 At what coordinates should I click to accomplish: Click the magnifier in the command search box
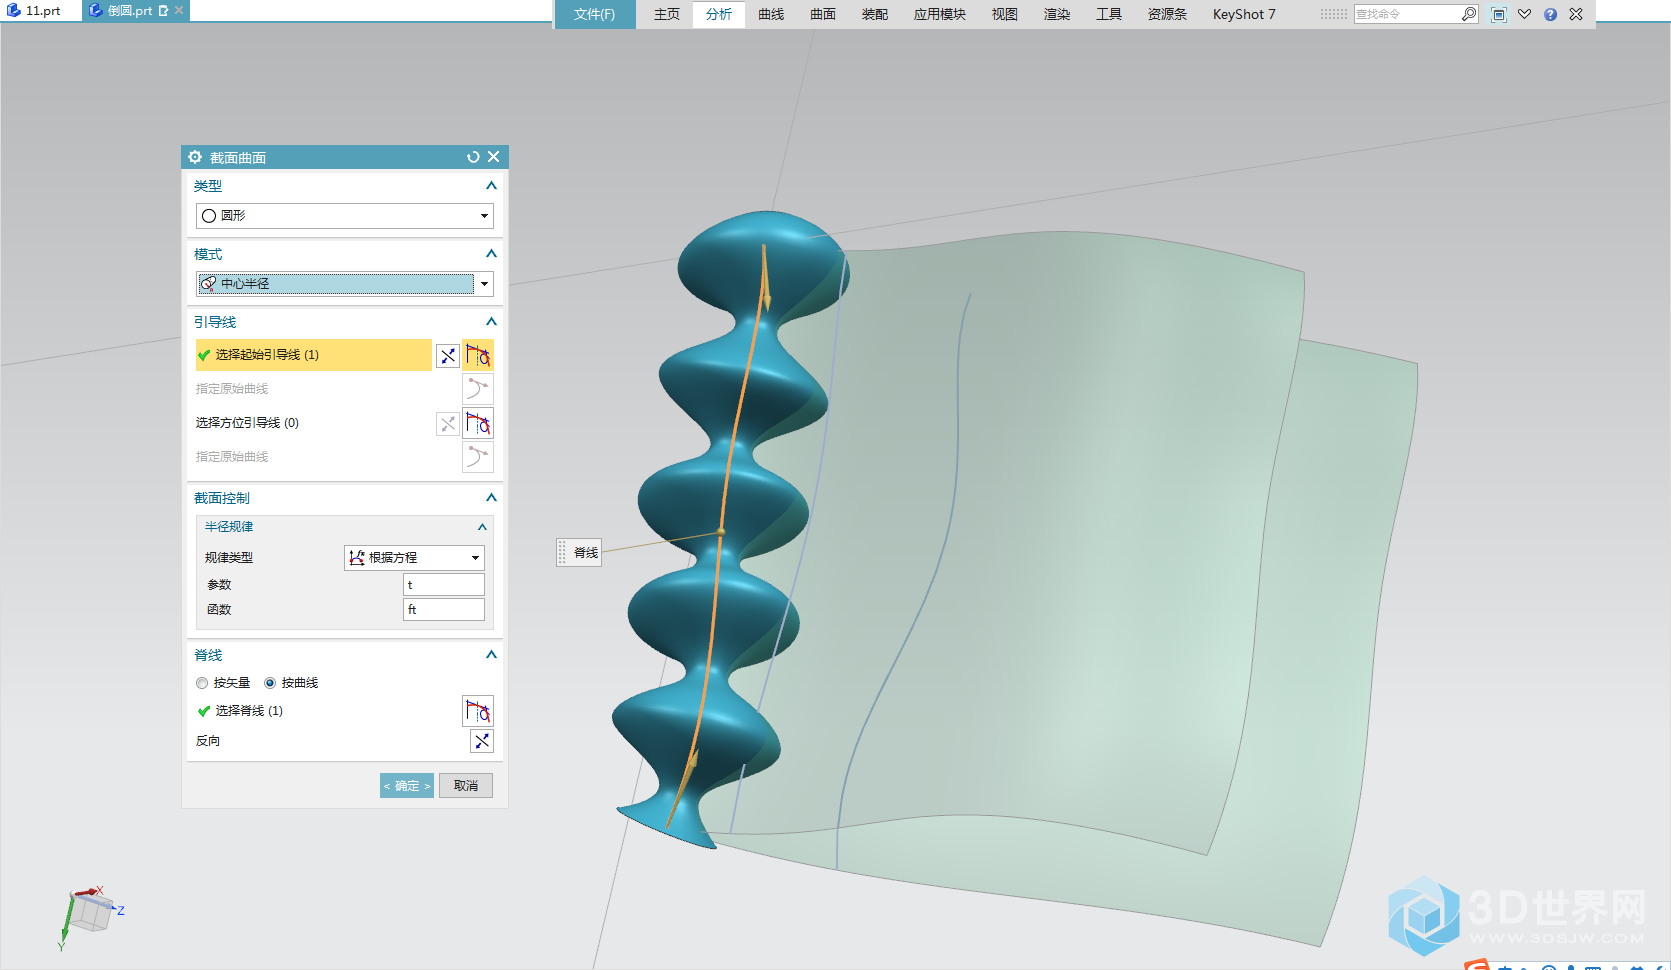click(x=1468, y=14)
